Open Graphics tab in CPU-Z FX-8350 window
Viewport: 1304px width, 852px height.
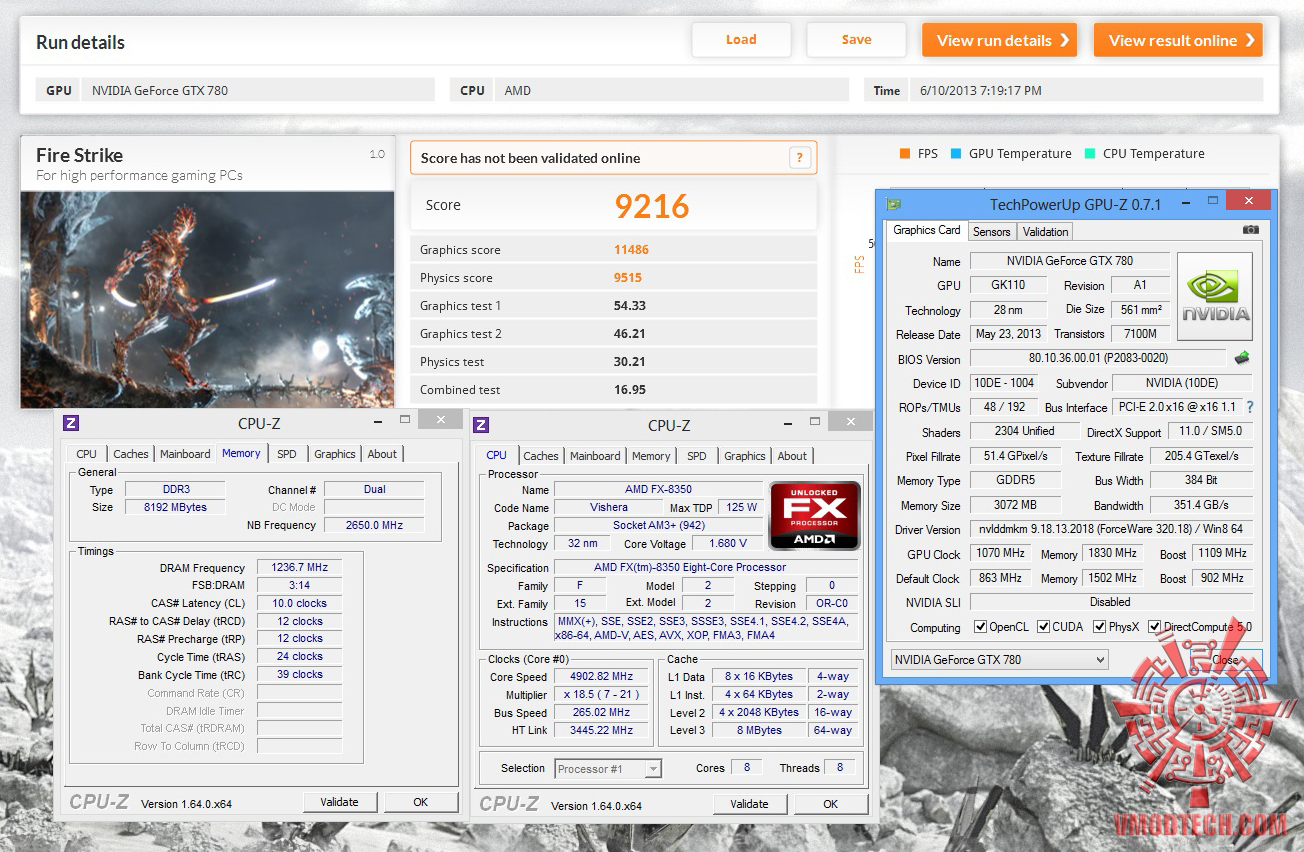(745, 456)
